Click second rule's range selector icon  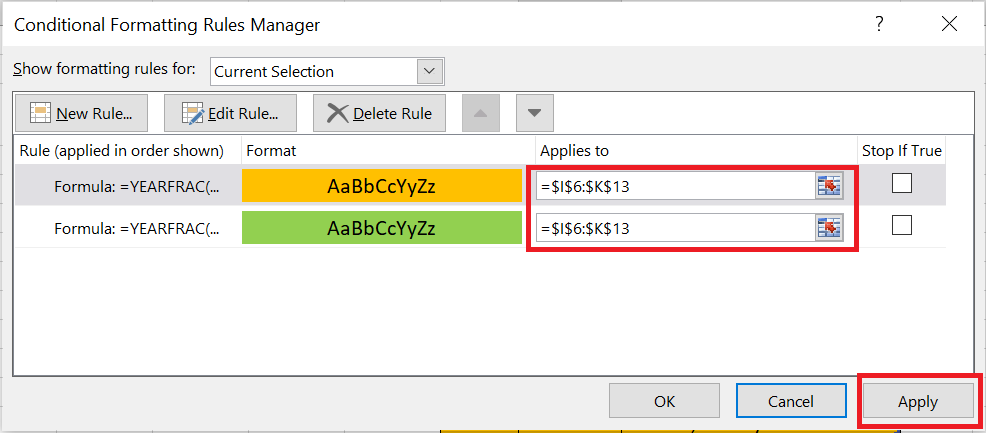(x=829, y=228)
